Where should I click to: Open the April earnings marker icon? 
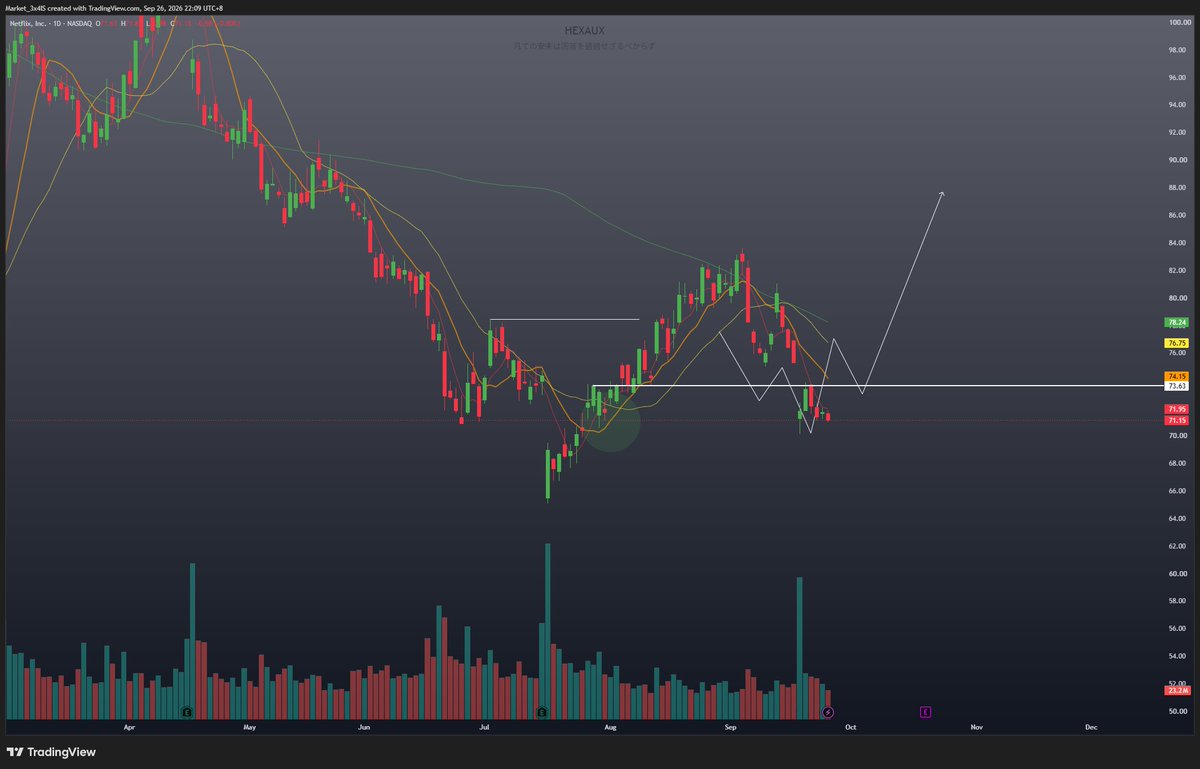pos(187,712)
